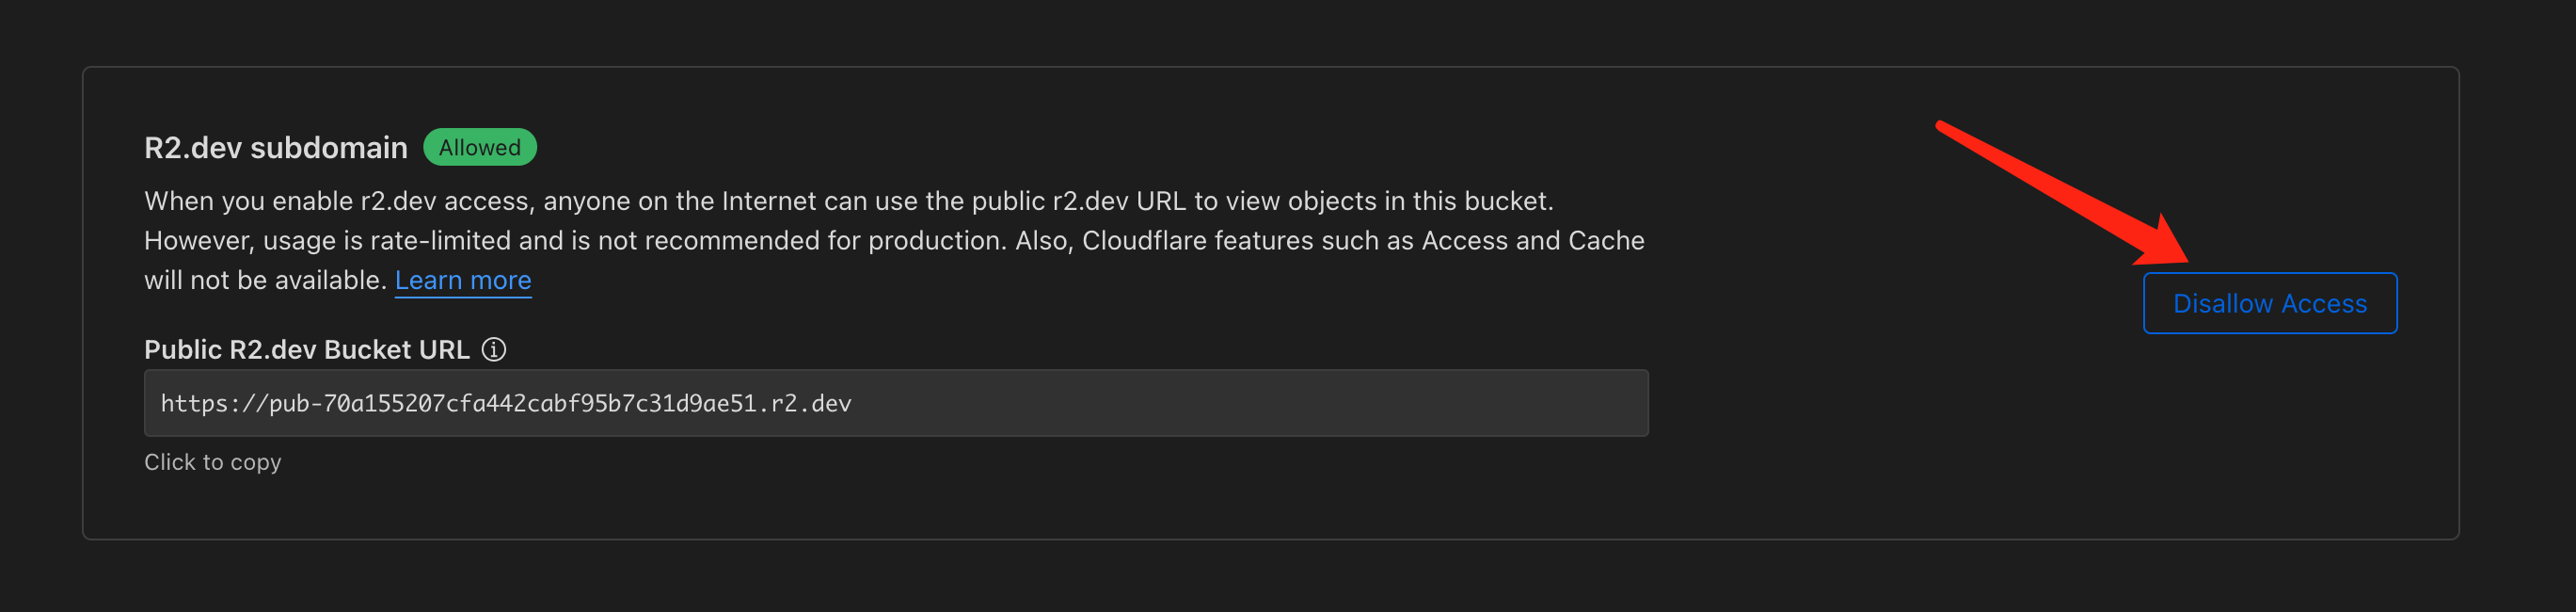This screenshot has height=612, width=2576.
Task: Click the tail of the red arrow
Action: click(1942, 126)
